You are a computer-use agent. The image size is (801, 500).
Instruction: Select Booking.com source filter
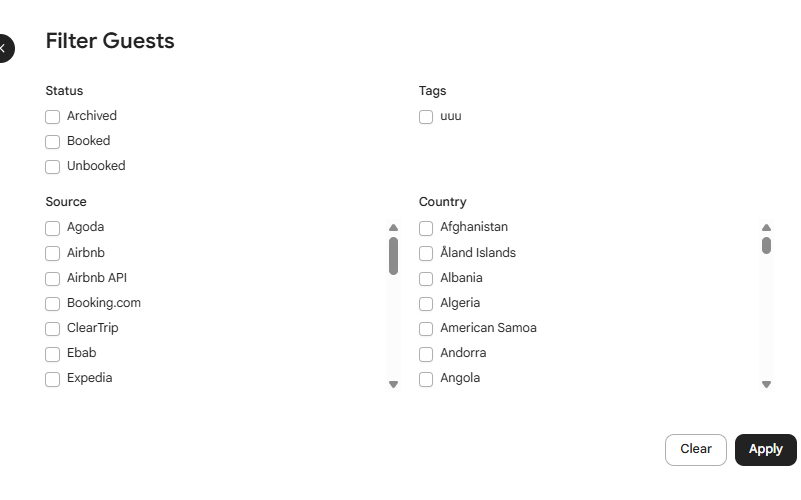coord(53,304)
